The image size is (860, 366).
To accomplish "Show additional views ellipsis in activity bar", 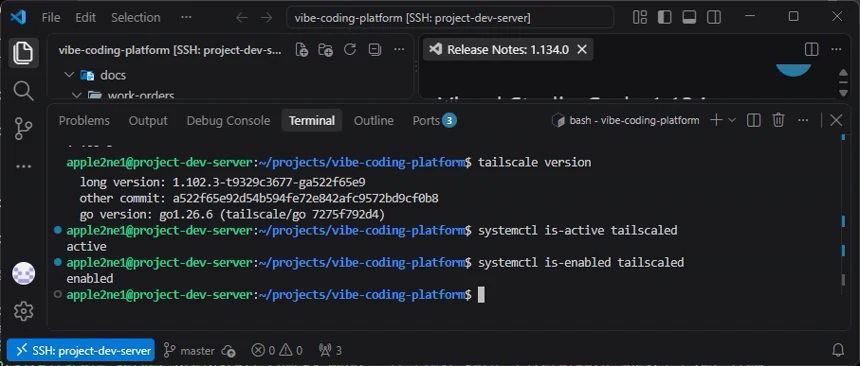I will pos(23,166).
